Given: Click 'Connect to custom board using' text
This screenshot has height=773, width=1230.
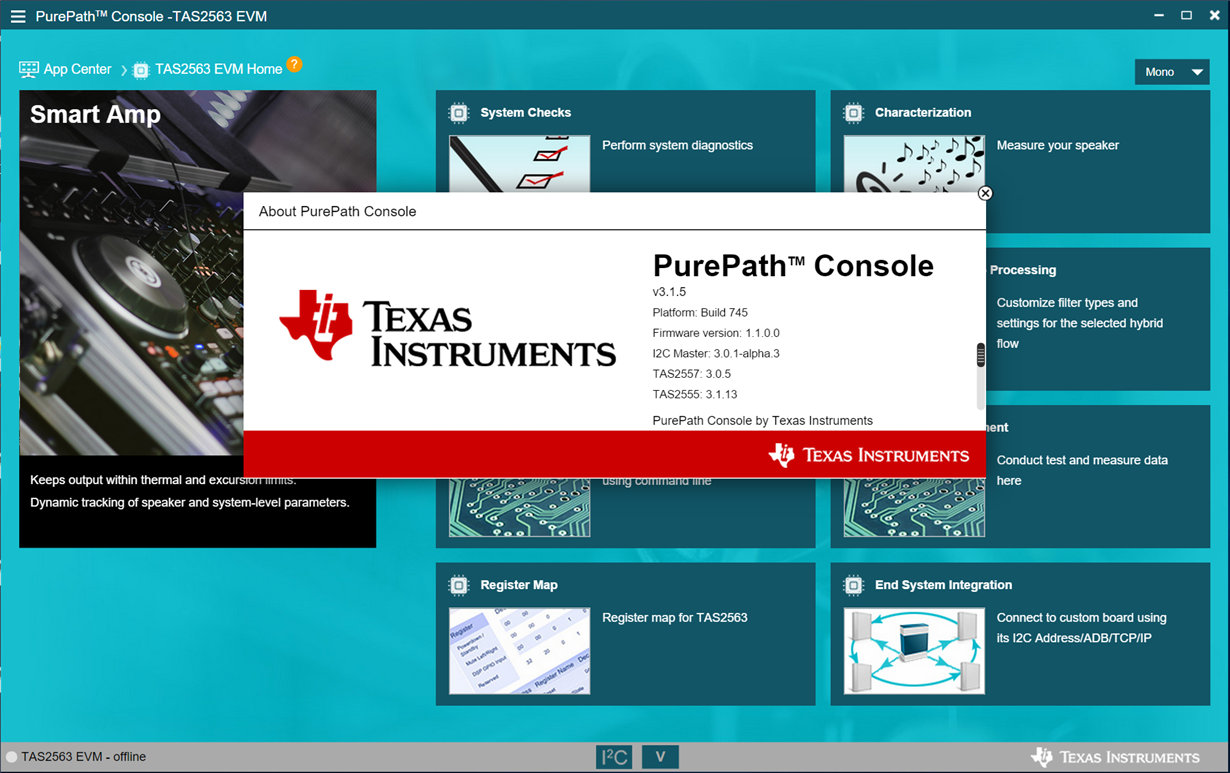Looking at the screenshot, I should point(1082,618).
